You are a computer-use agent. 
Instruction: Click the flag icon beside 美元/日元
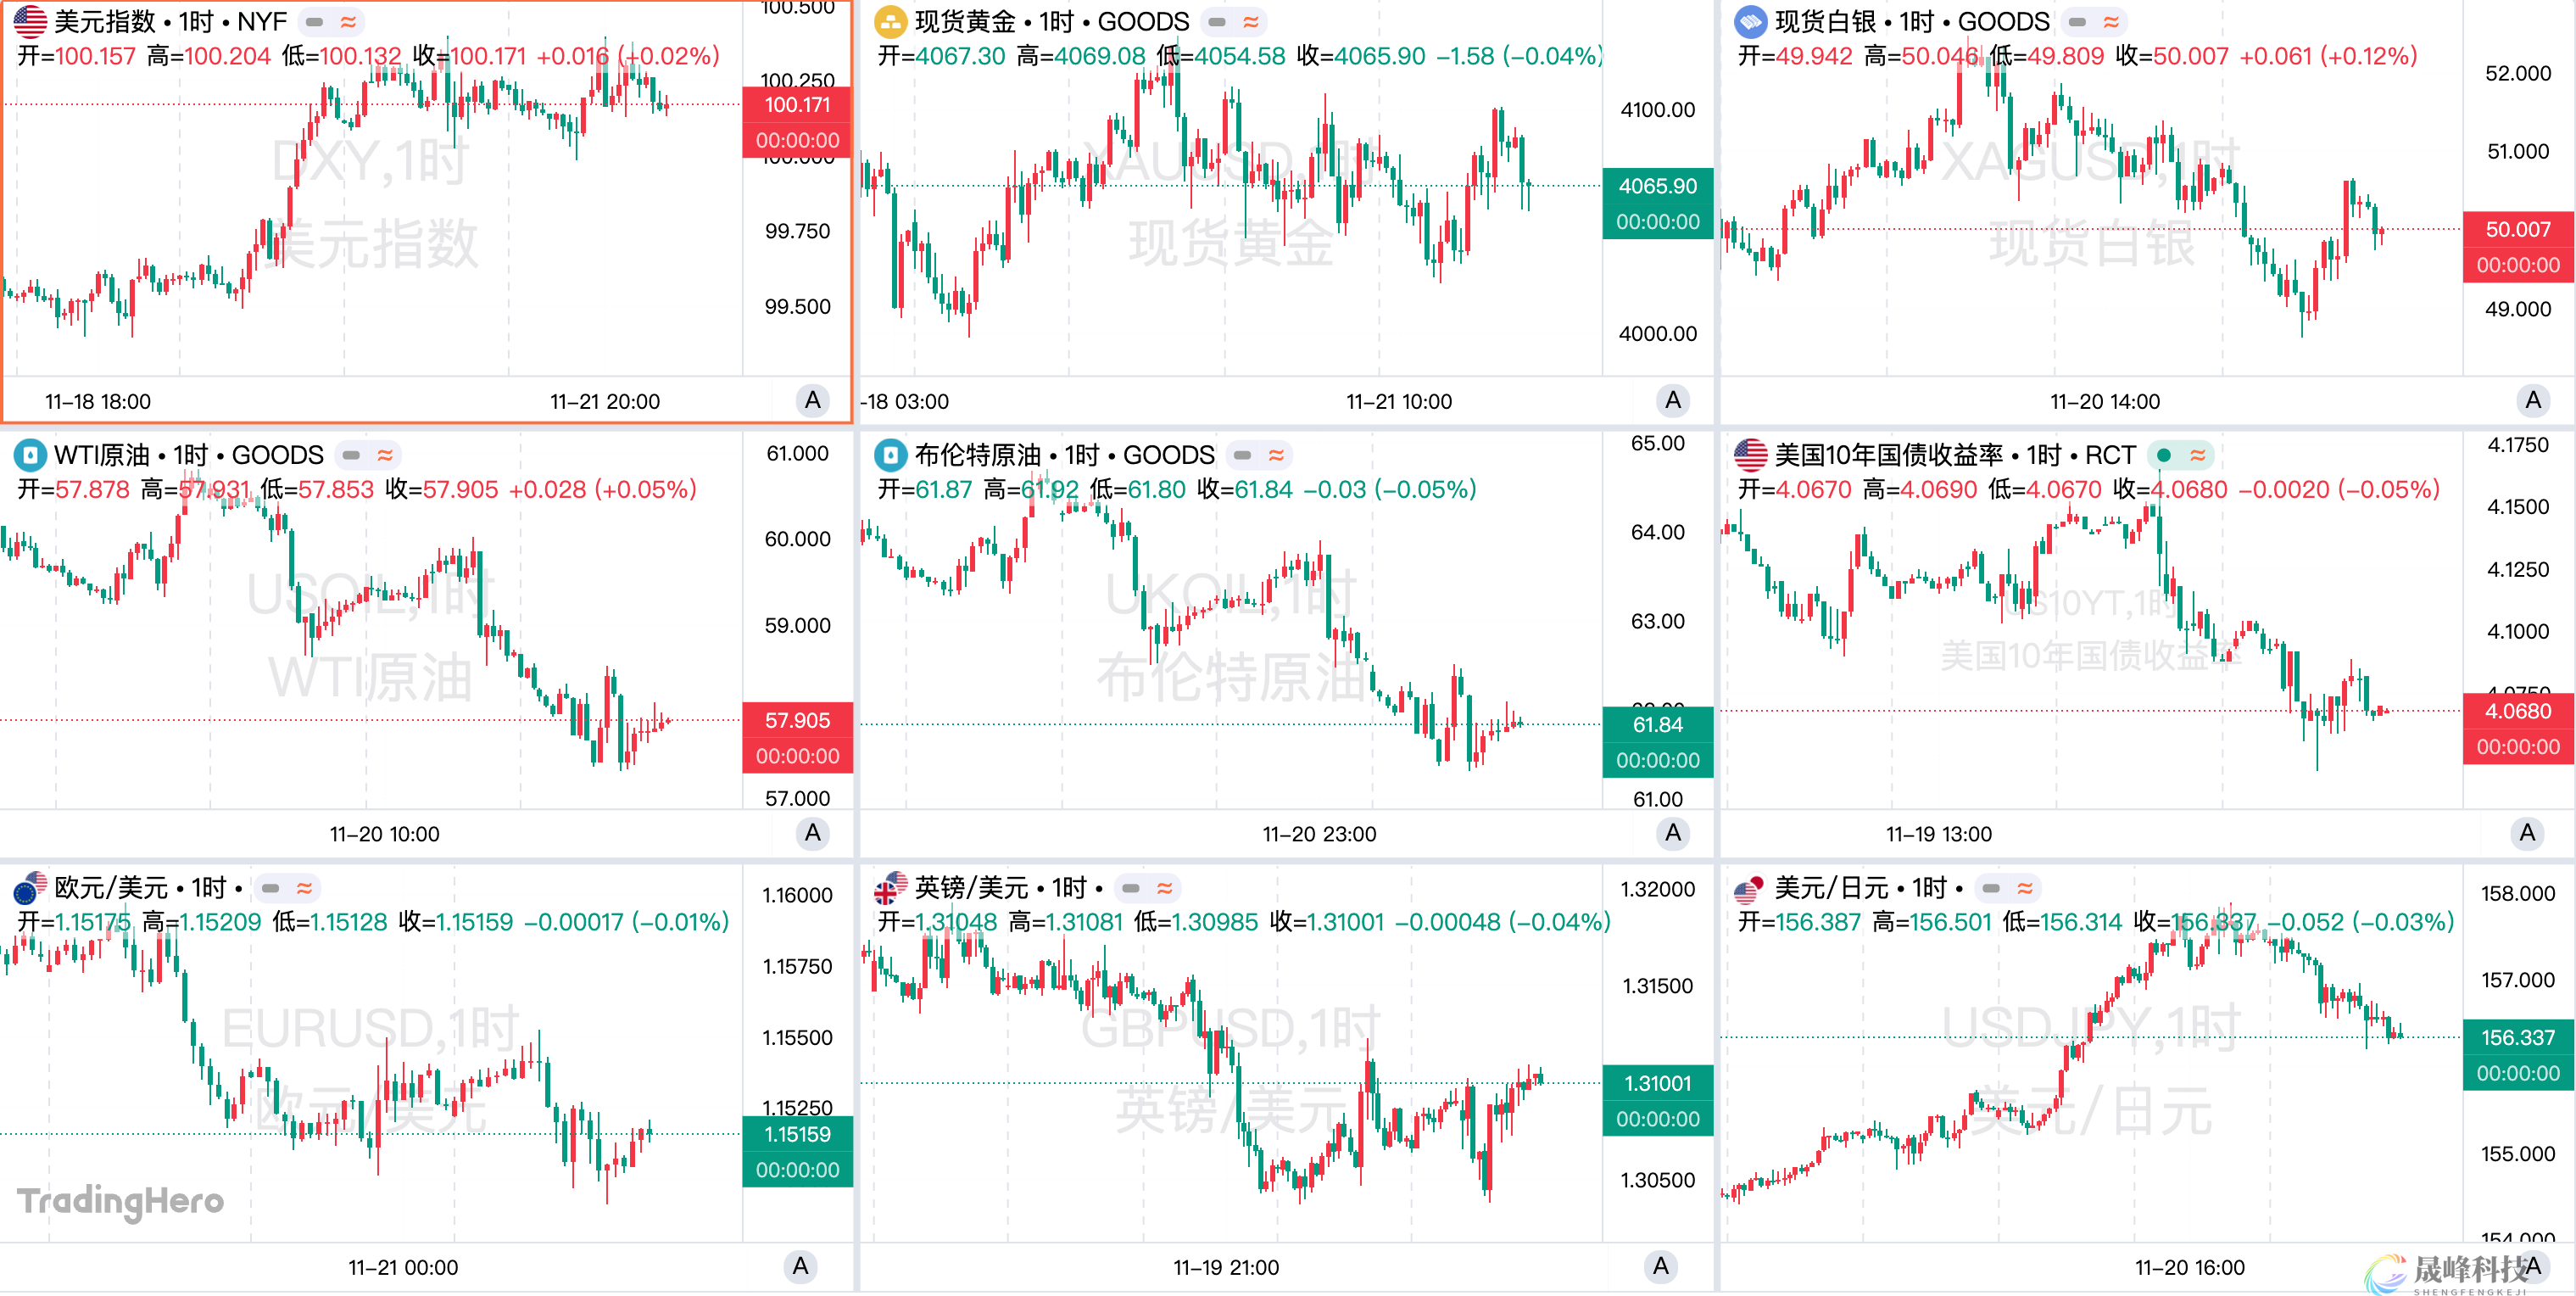(1750, 888)
